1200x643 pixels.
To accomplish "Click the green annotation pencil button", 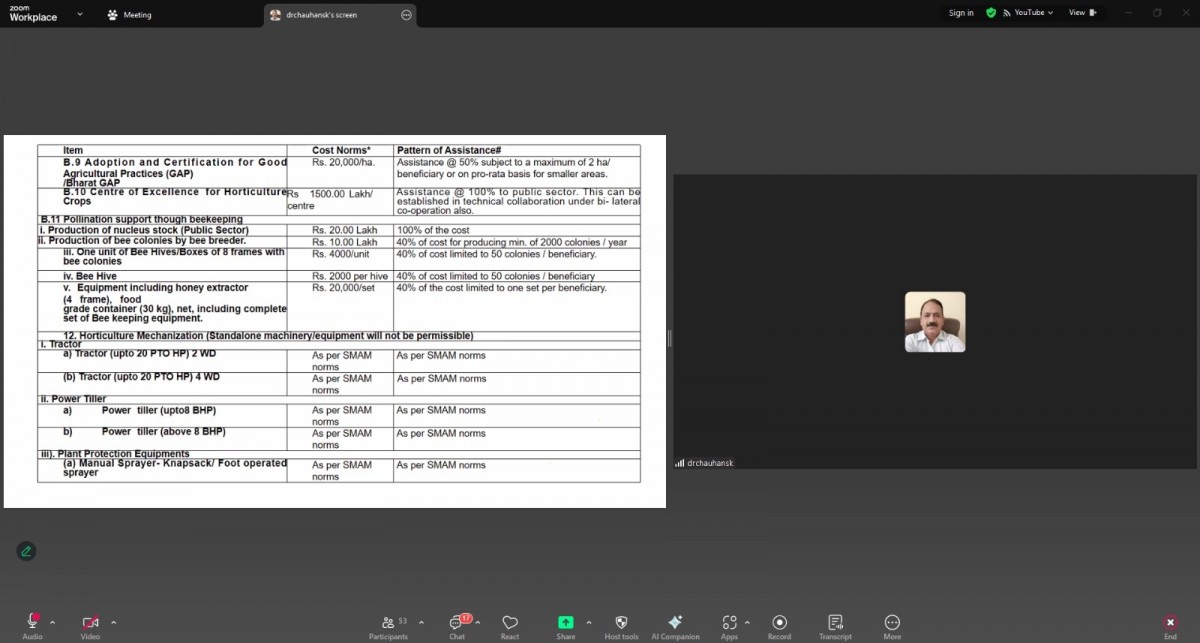I will tap(26, 551).
